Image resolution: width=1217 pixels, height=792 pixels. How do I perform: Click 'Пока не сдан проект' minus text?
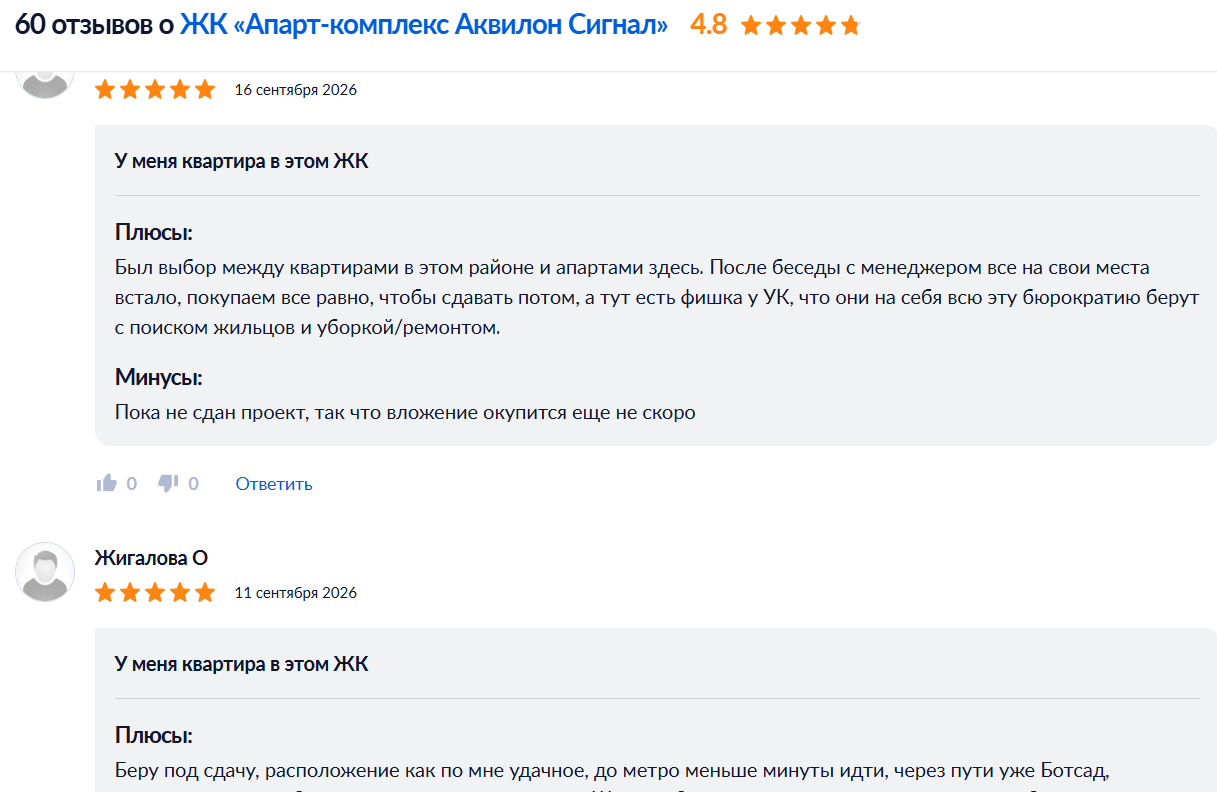[405, 412]
